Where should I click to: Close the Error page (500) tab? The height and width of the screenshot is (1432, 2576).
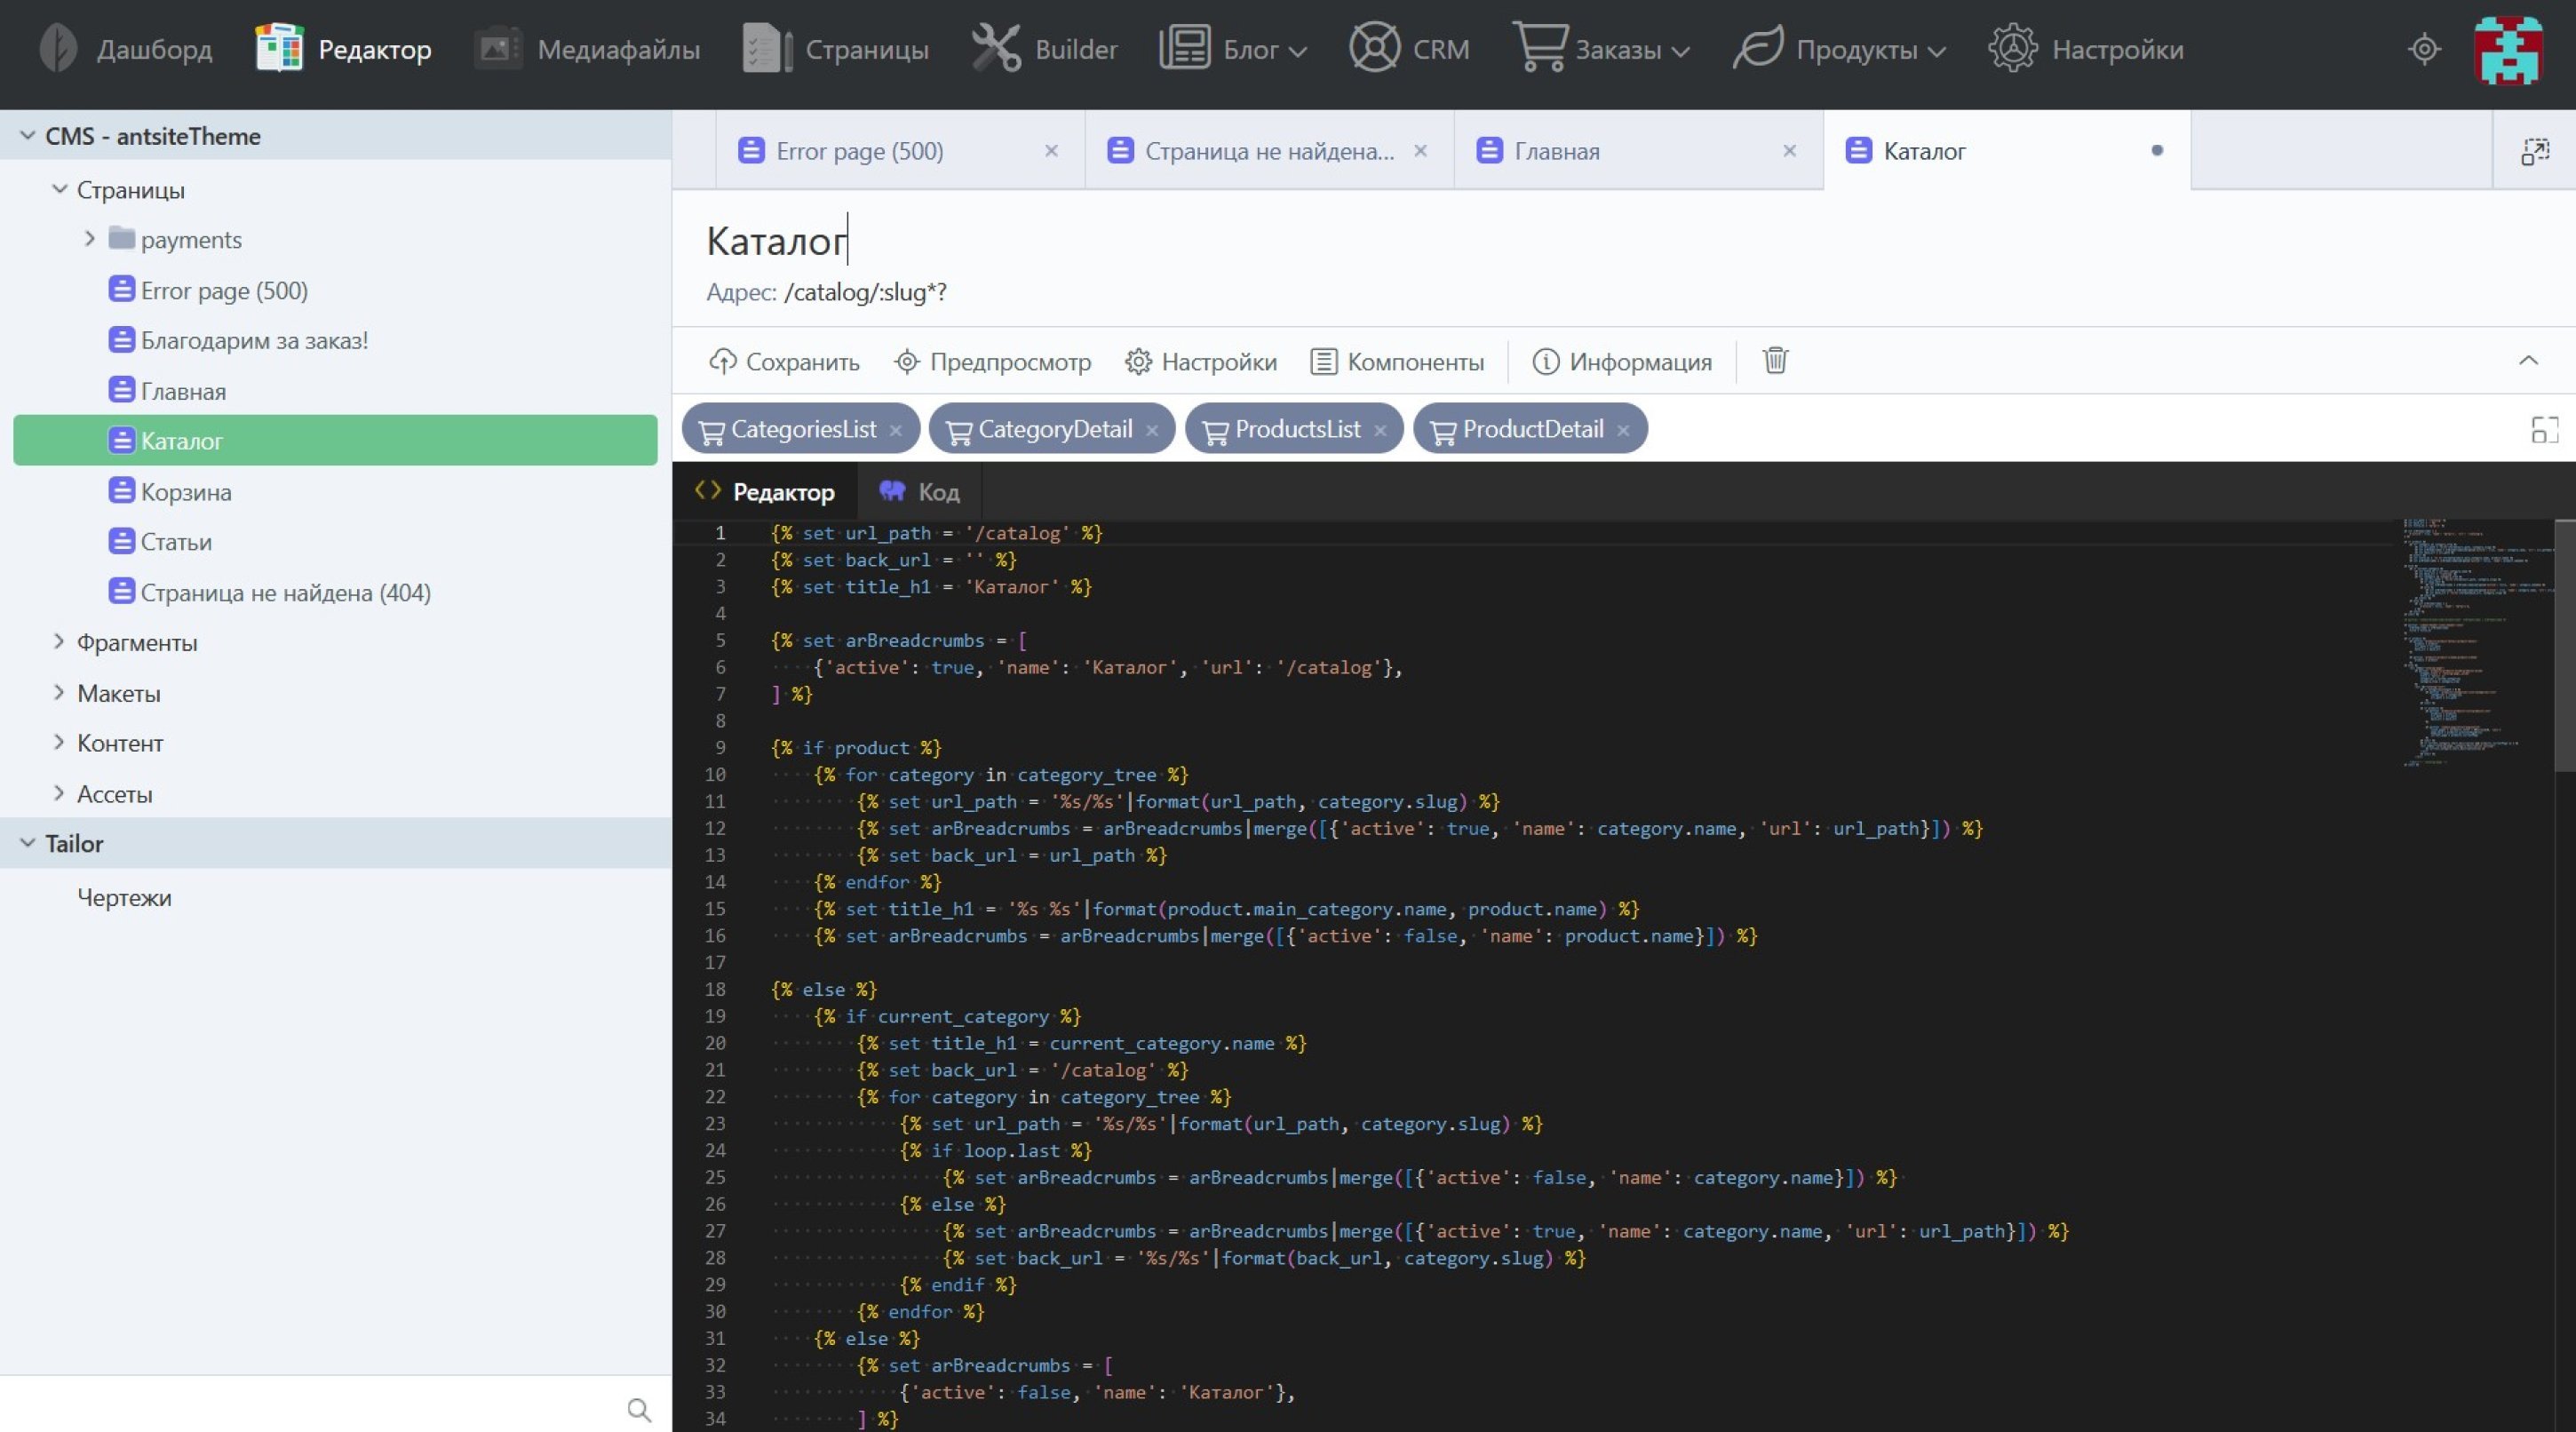[x=1051, y=151]
